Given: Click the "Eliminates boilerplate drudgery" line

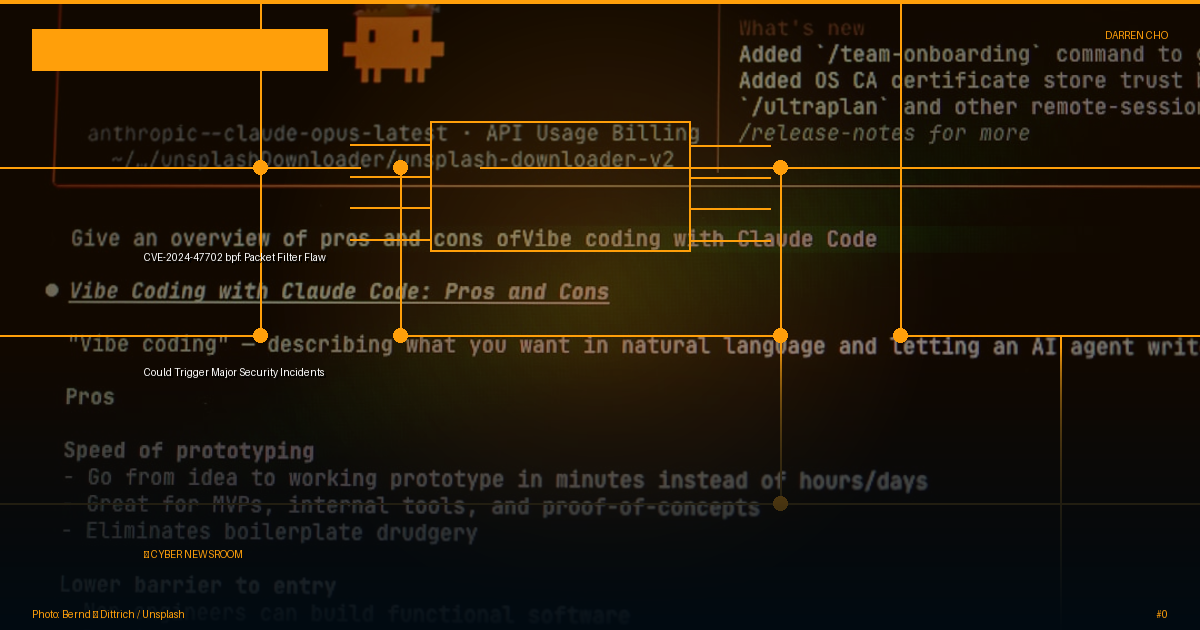Looking at the screenshot, I should tap(270, 532).
